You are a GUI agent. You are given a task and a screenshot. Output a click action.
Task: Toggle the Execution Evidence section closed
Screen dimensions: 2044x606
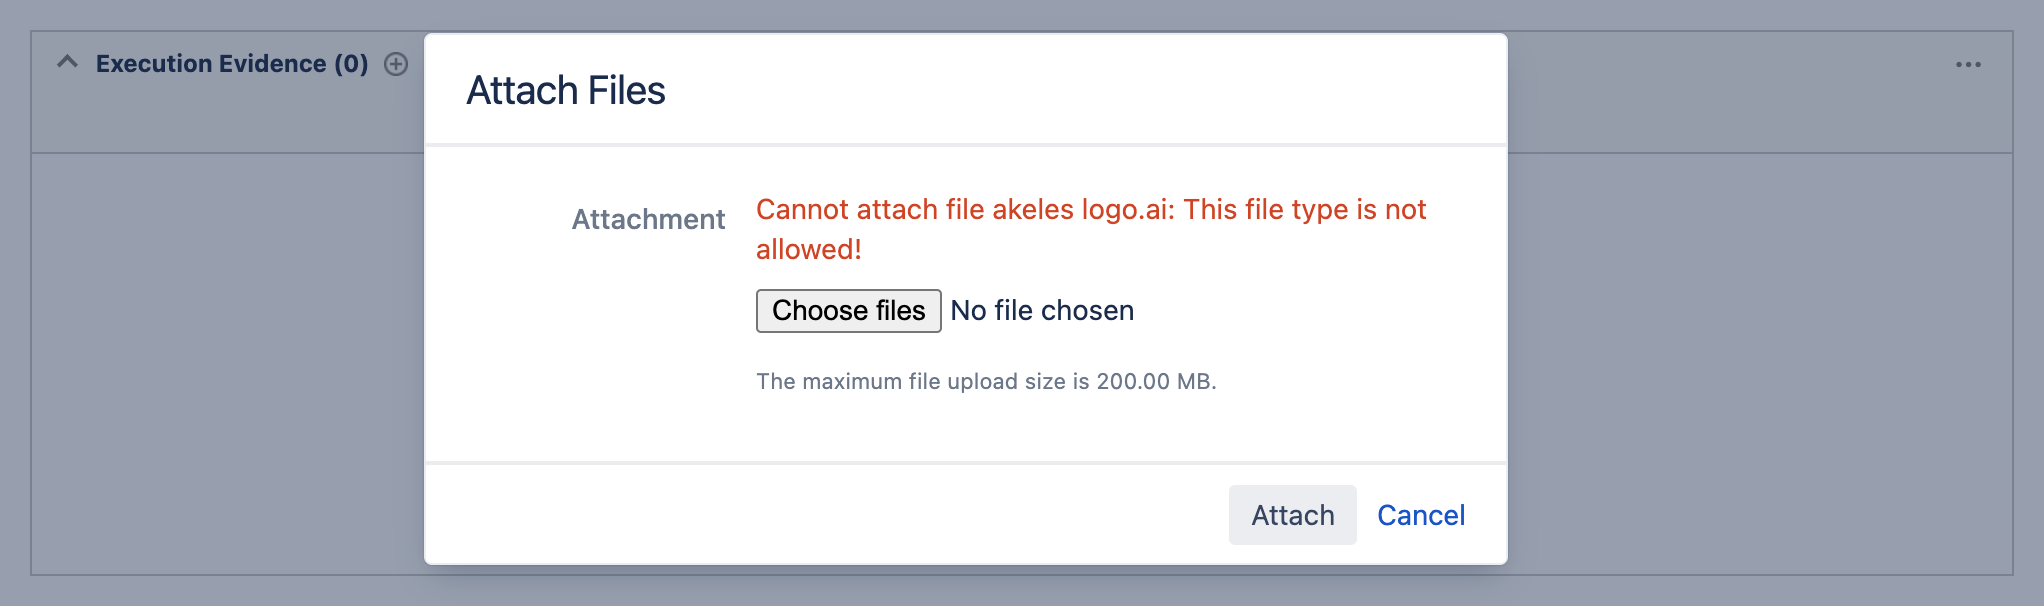(x=68, y=62)
